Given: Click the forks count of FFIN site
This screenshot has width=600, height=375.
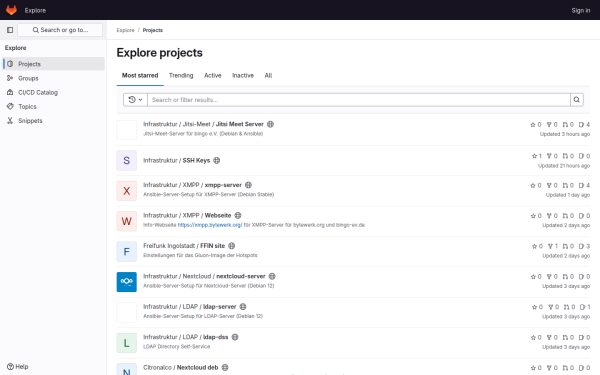Looking at the screenshot, I should 553,246.
